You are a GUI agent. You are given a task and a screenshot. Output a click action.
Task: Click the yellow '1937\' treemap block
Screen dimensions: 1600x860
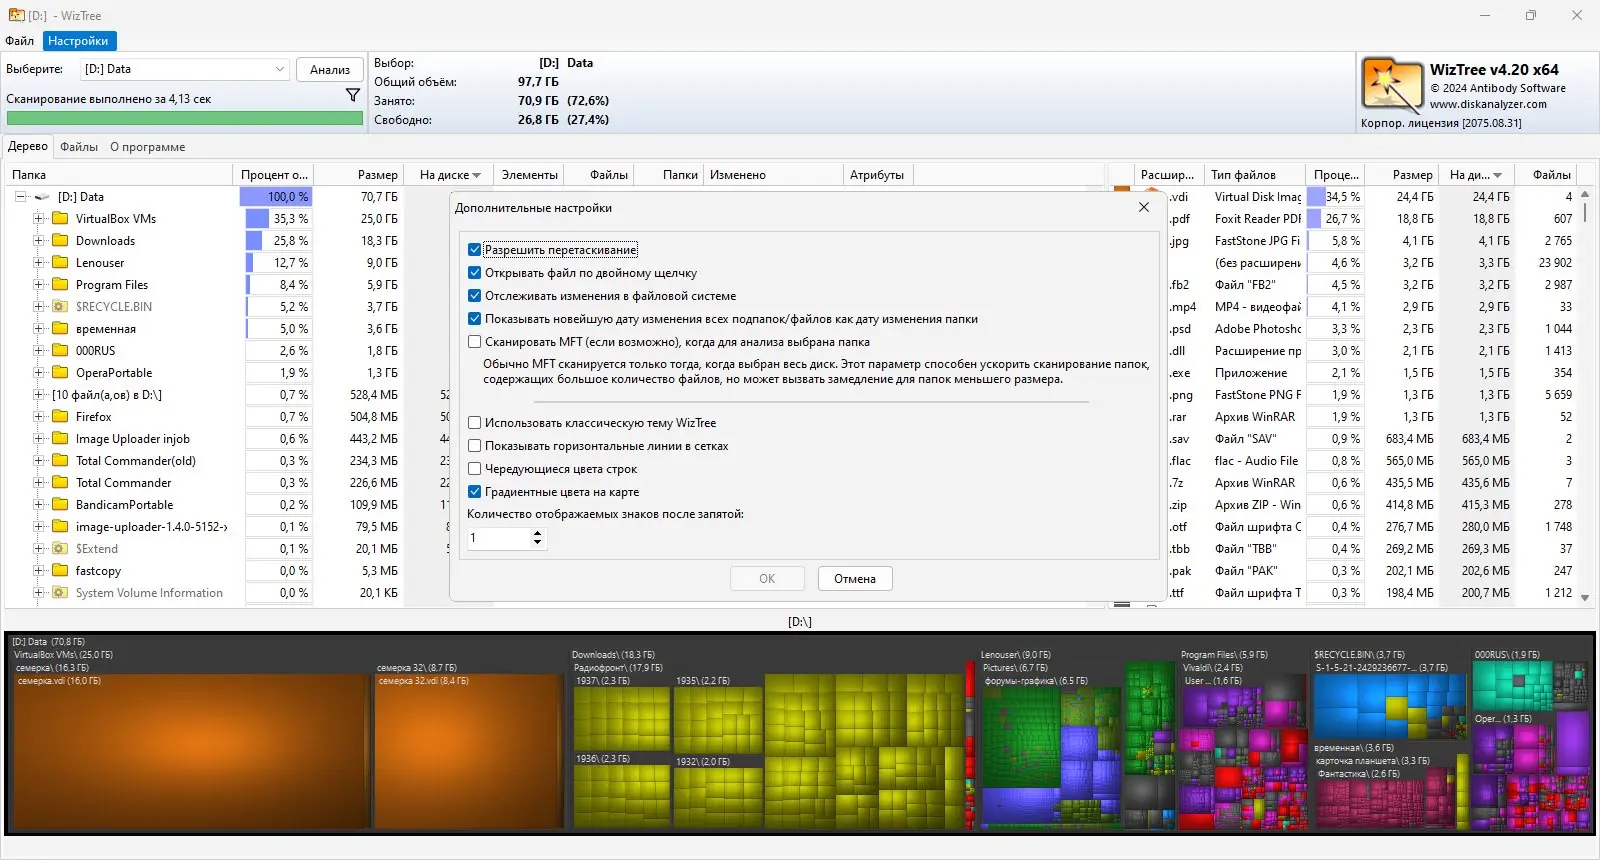[622, 712]
